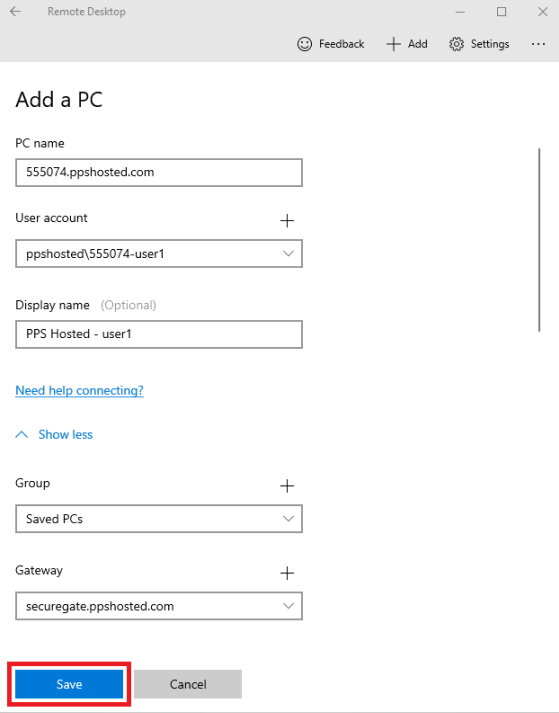Open the Need help connecting link
The image size is (559, 713).
80,391
